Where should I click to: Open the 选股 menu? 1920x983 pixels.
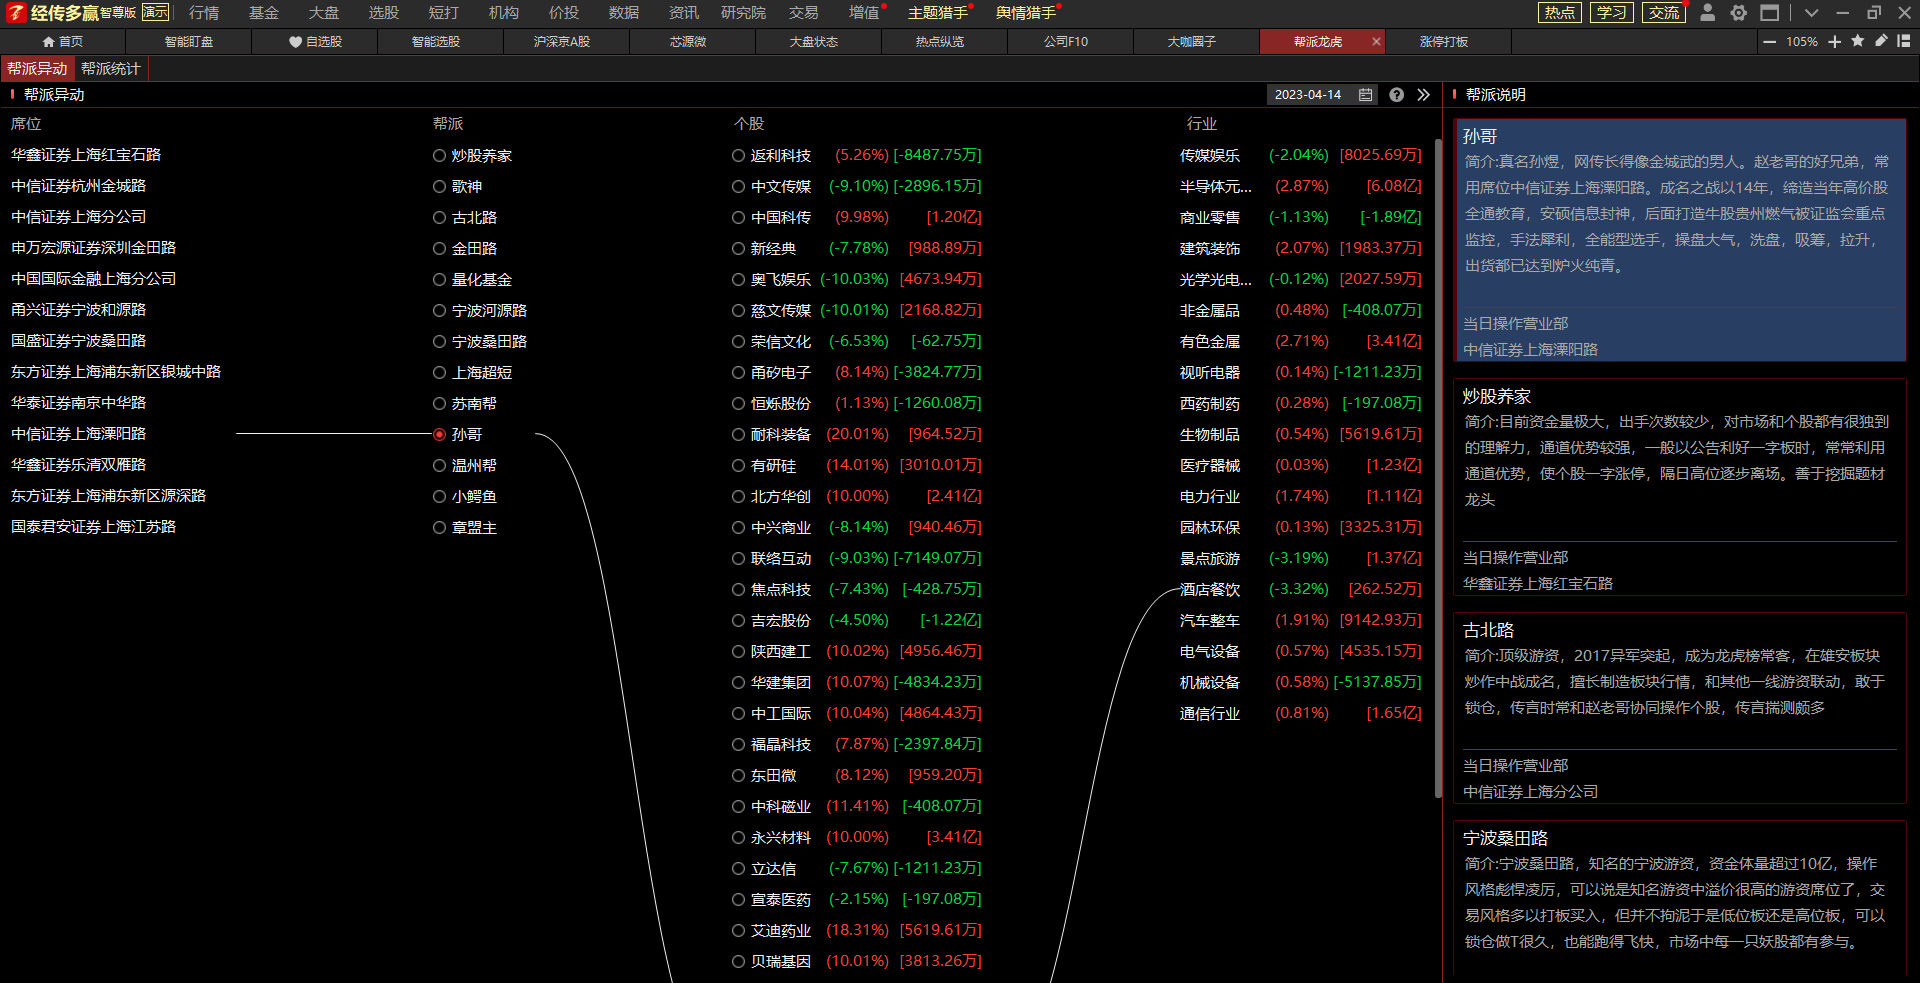(384, 13)
